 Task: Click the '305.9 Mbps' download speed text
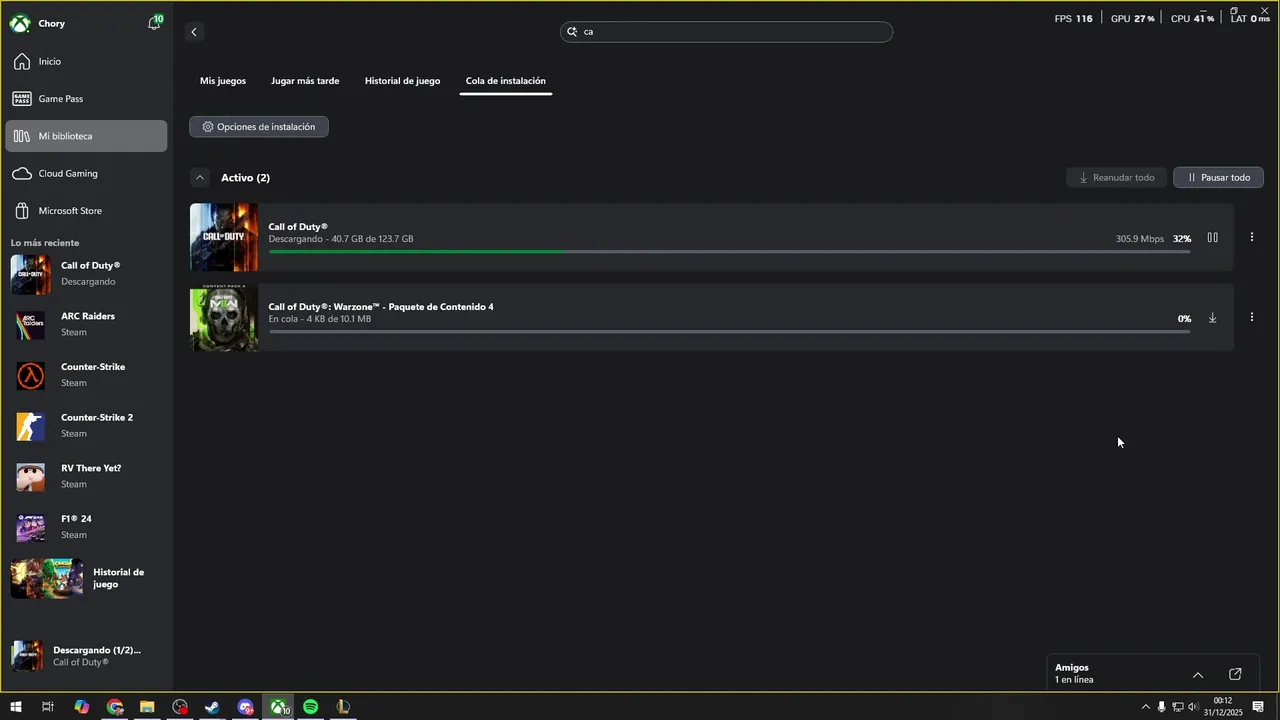[1140, 239]
